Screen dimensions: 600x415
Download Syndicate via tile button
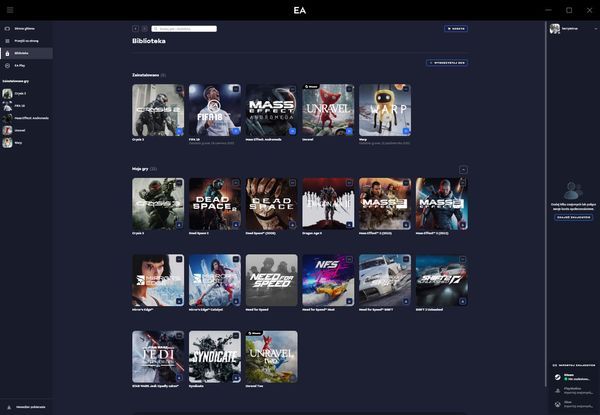236,378
